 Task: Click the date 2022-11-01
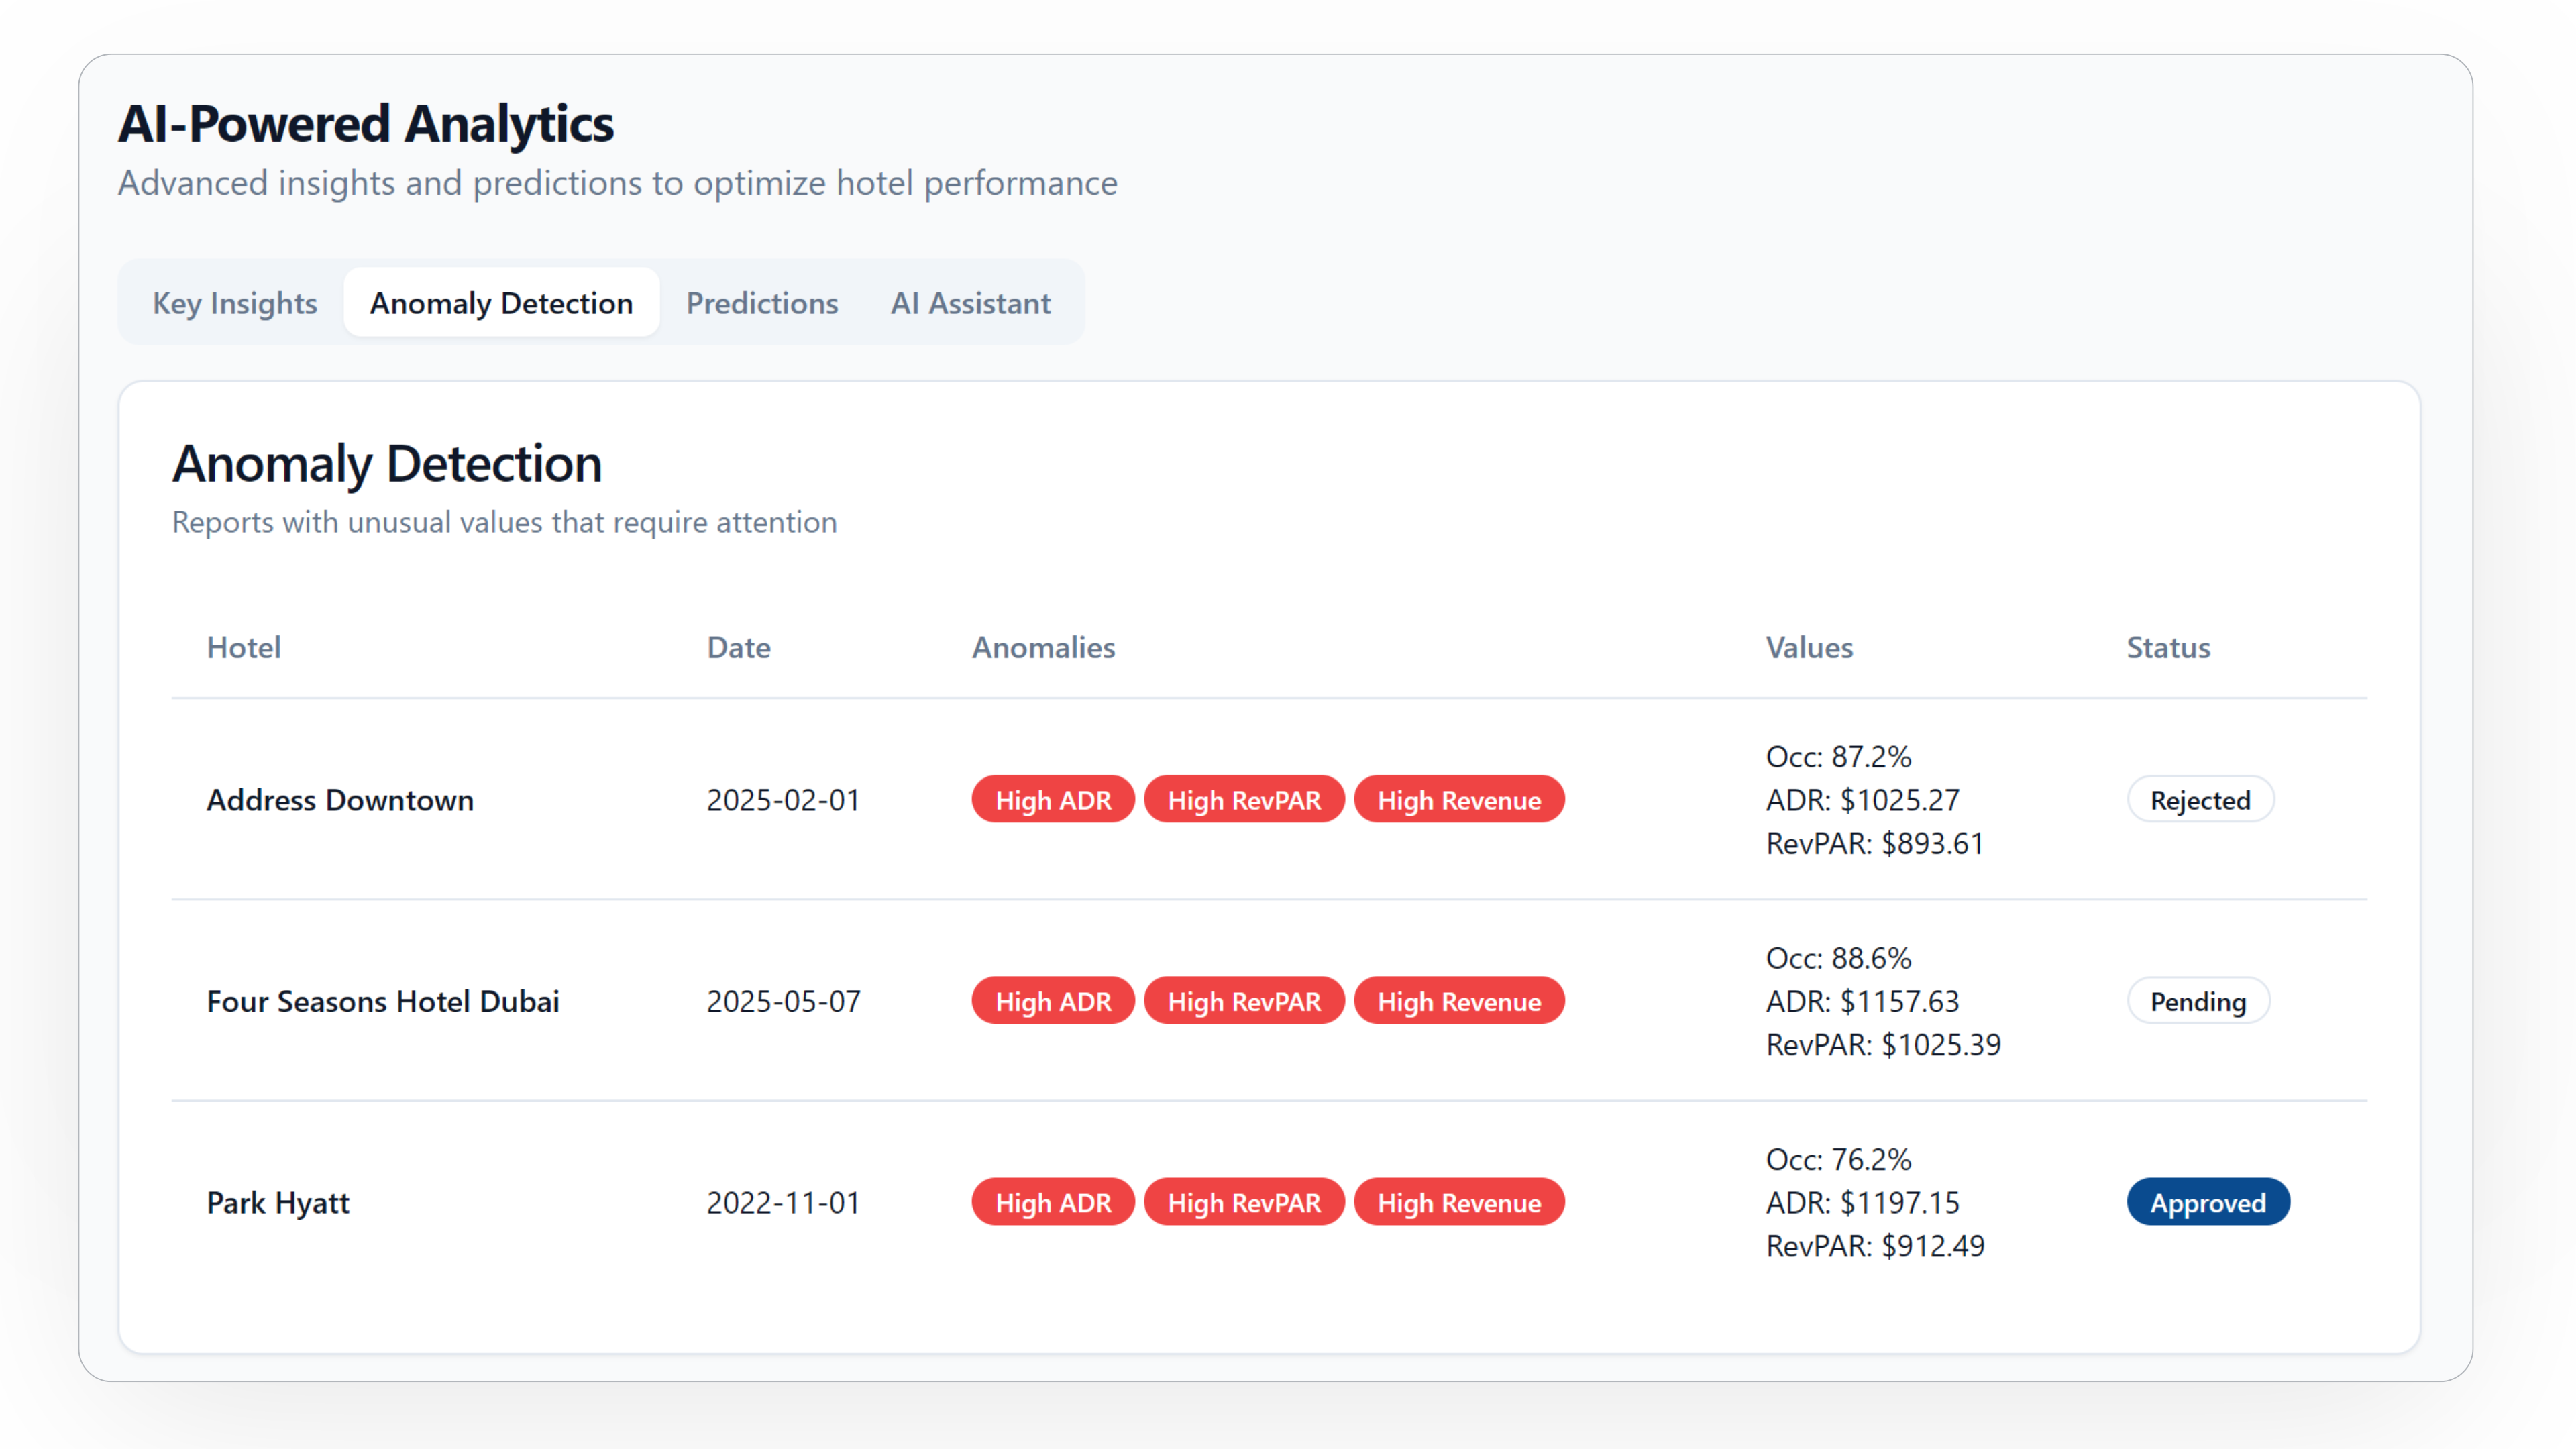(x=783, y=1202)
